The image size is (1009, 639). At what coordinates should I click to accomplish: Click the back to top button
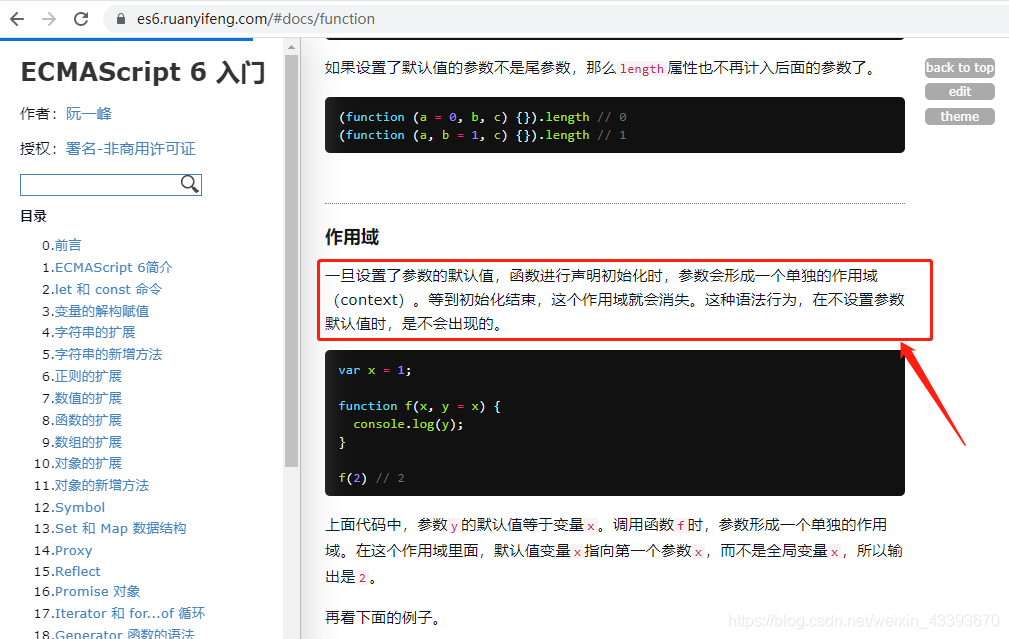[959, 68]
